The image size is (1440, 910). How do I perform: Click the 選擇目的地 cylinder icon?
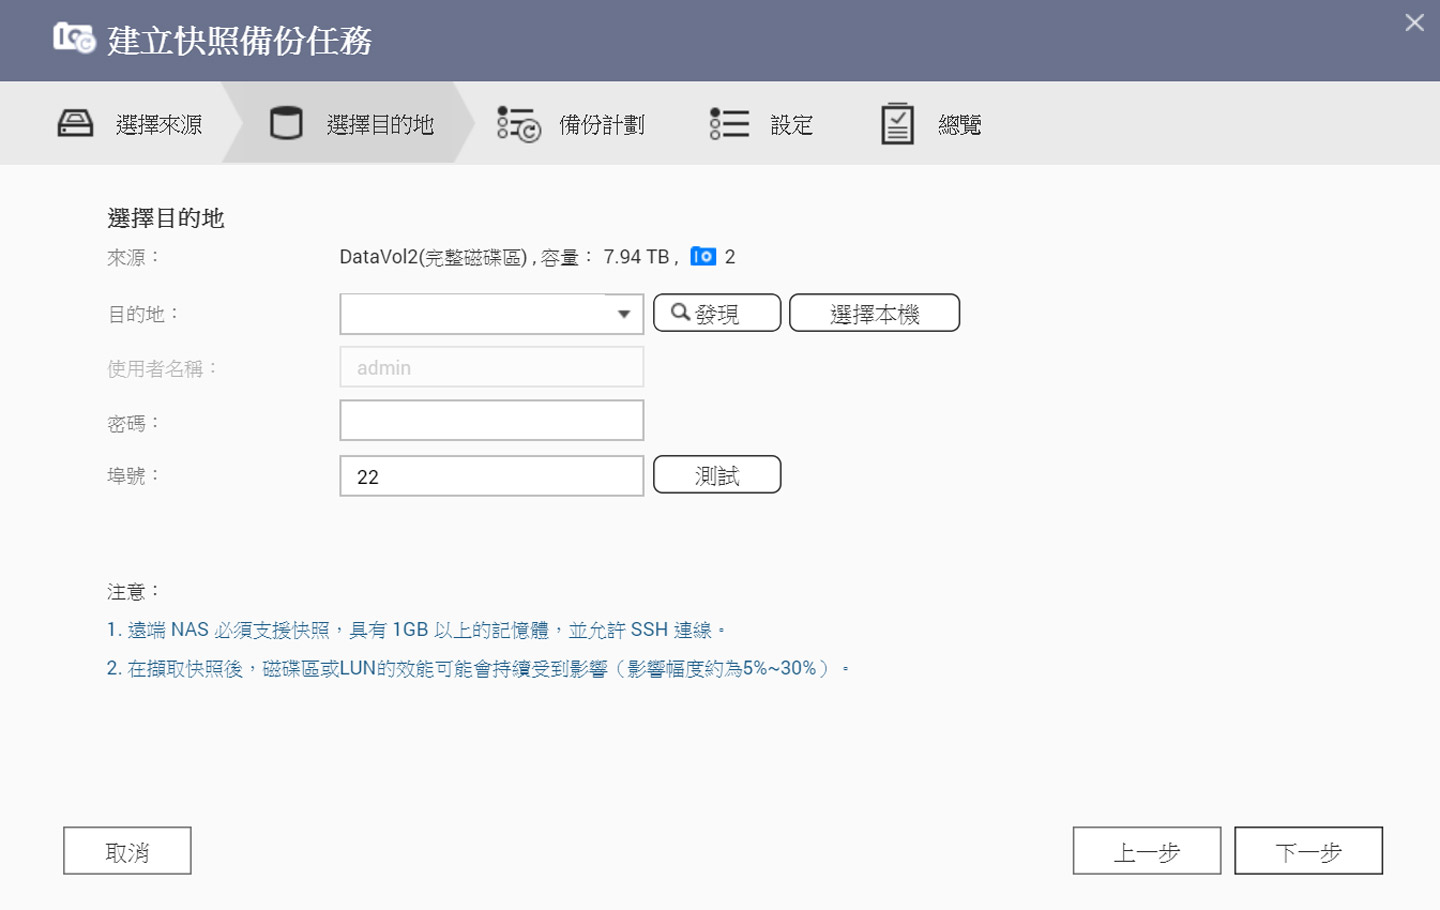286,123
